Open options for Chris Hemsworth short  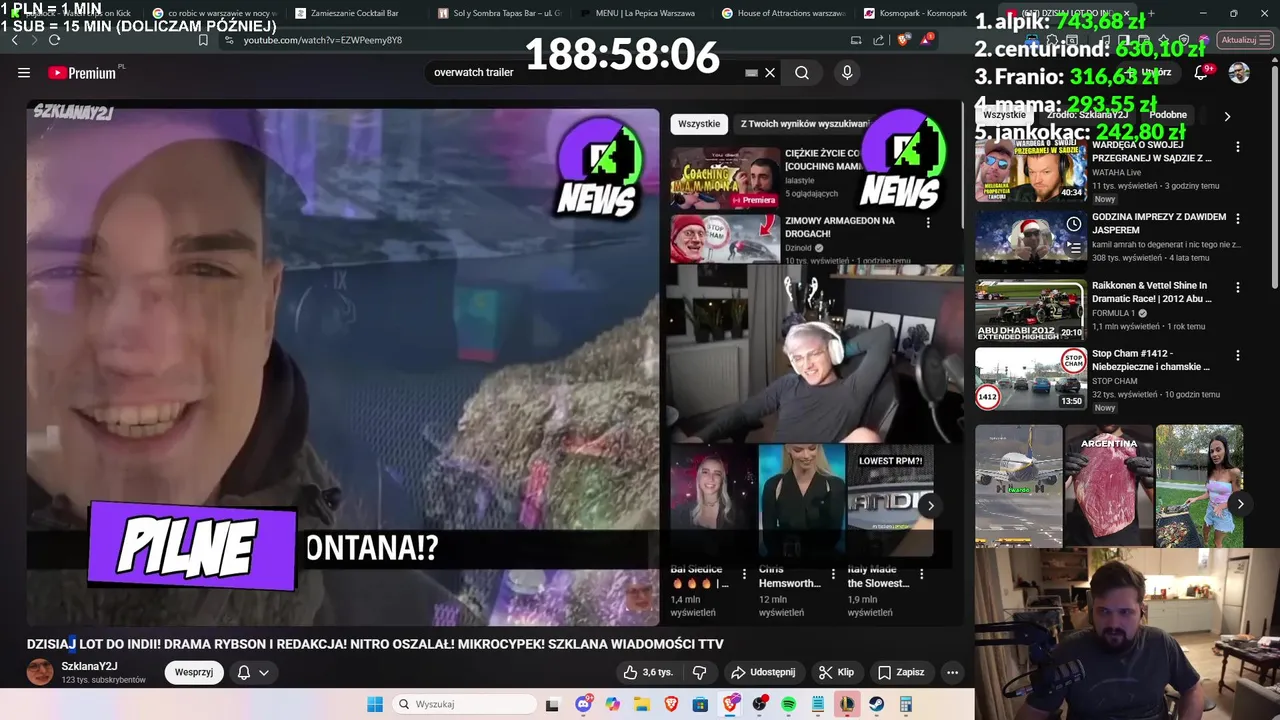coord(833,574)
